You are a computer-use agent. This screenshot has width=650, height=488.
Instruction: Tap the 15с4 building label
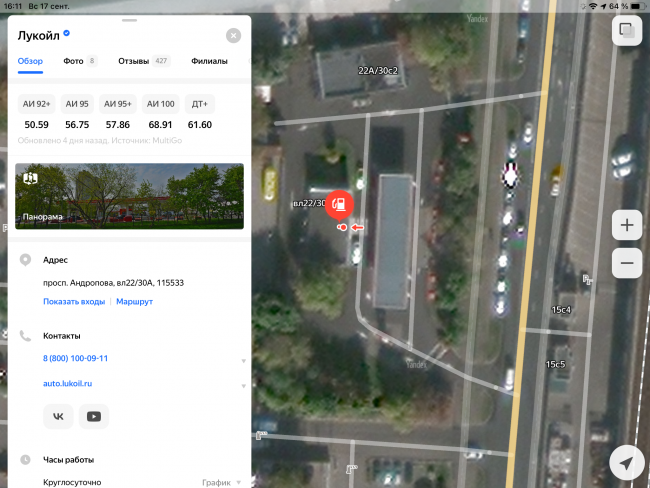pos(561,310)
